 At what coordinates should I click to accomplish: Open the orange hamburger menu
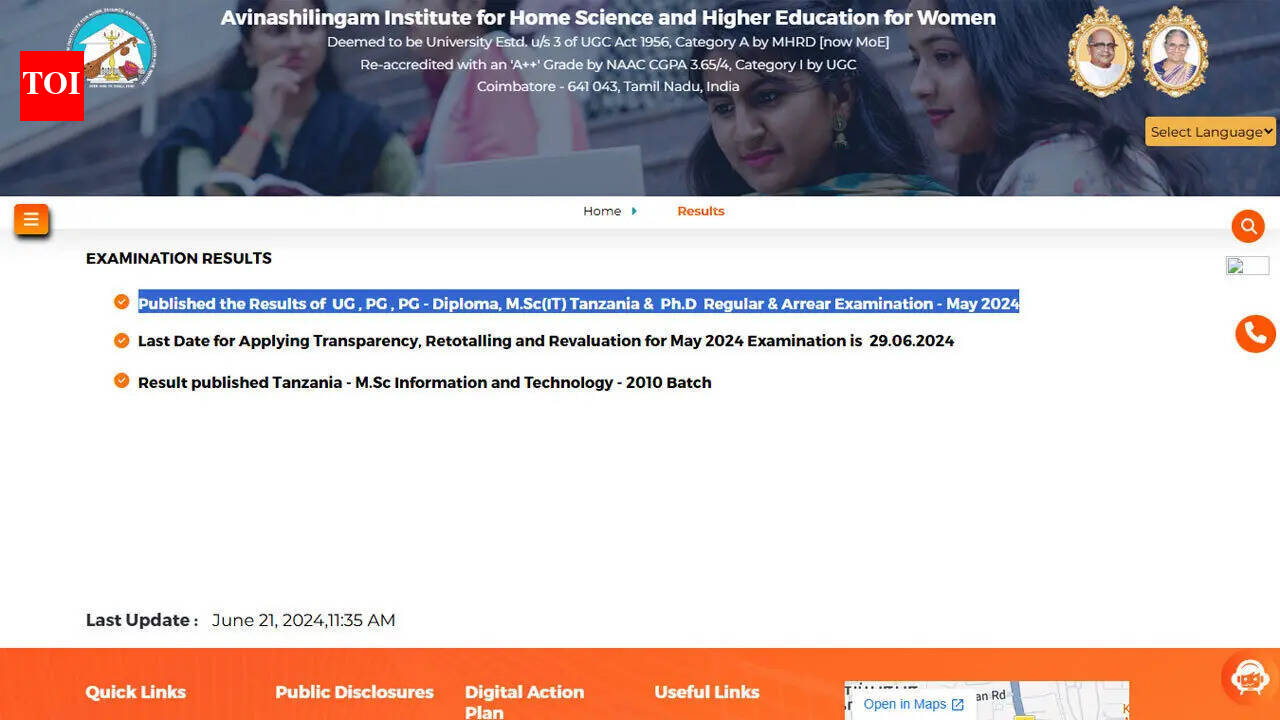(31, 220)
